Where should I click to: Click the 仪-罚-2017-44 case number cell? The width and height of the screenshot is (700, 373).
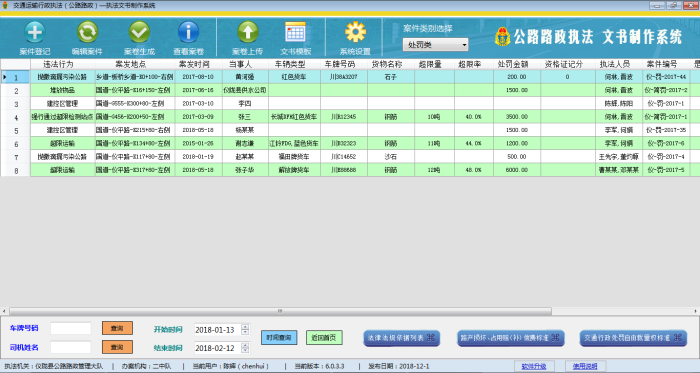666,77
